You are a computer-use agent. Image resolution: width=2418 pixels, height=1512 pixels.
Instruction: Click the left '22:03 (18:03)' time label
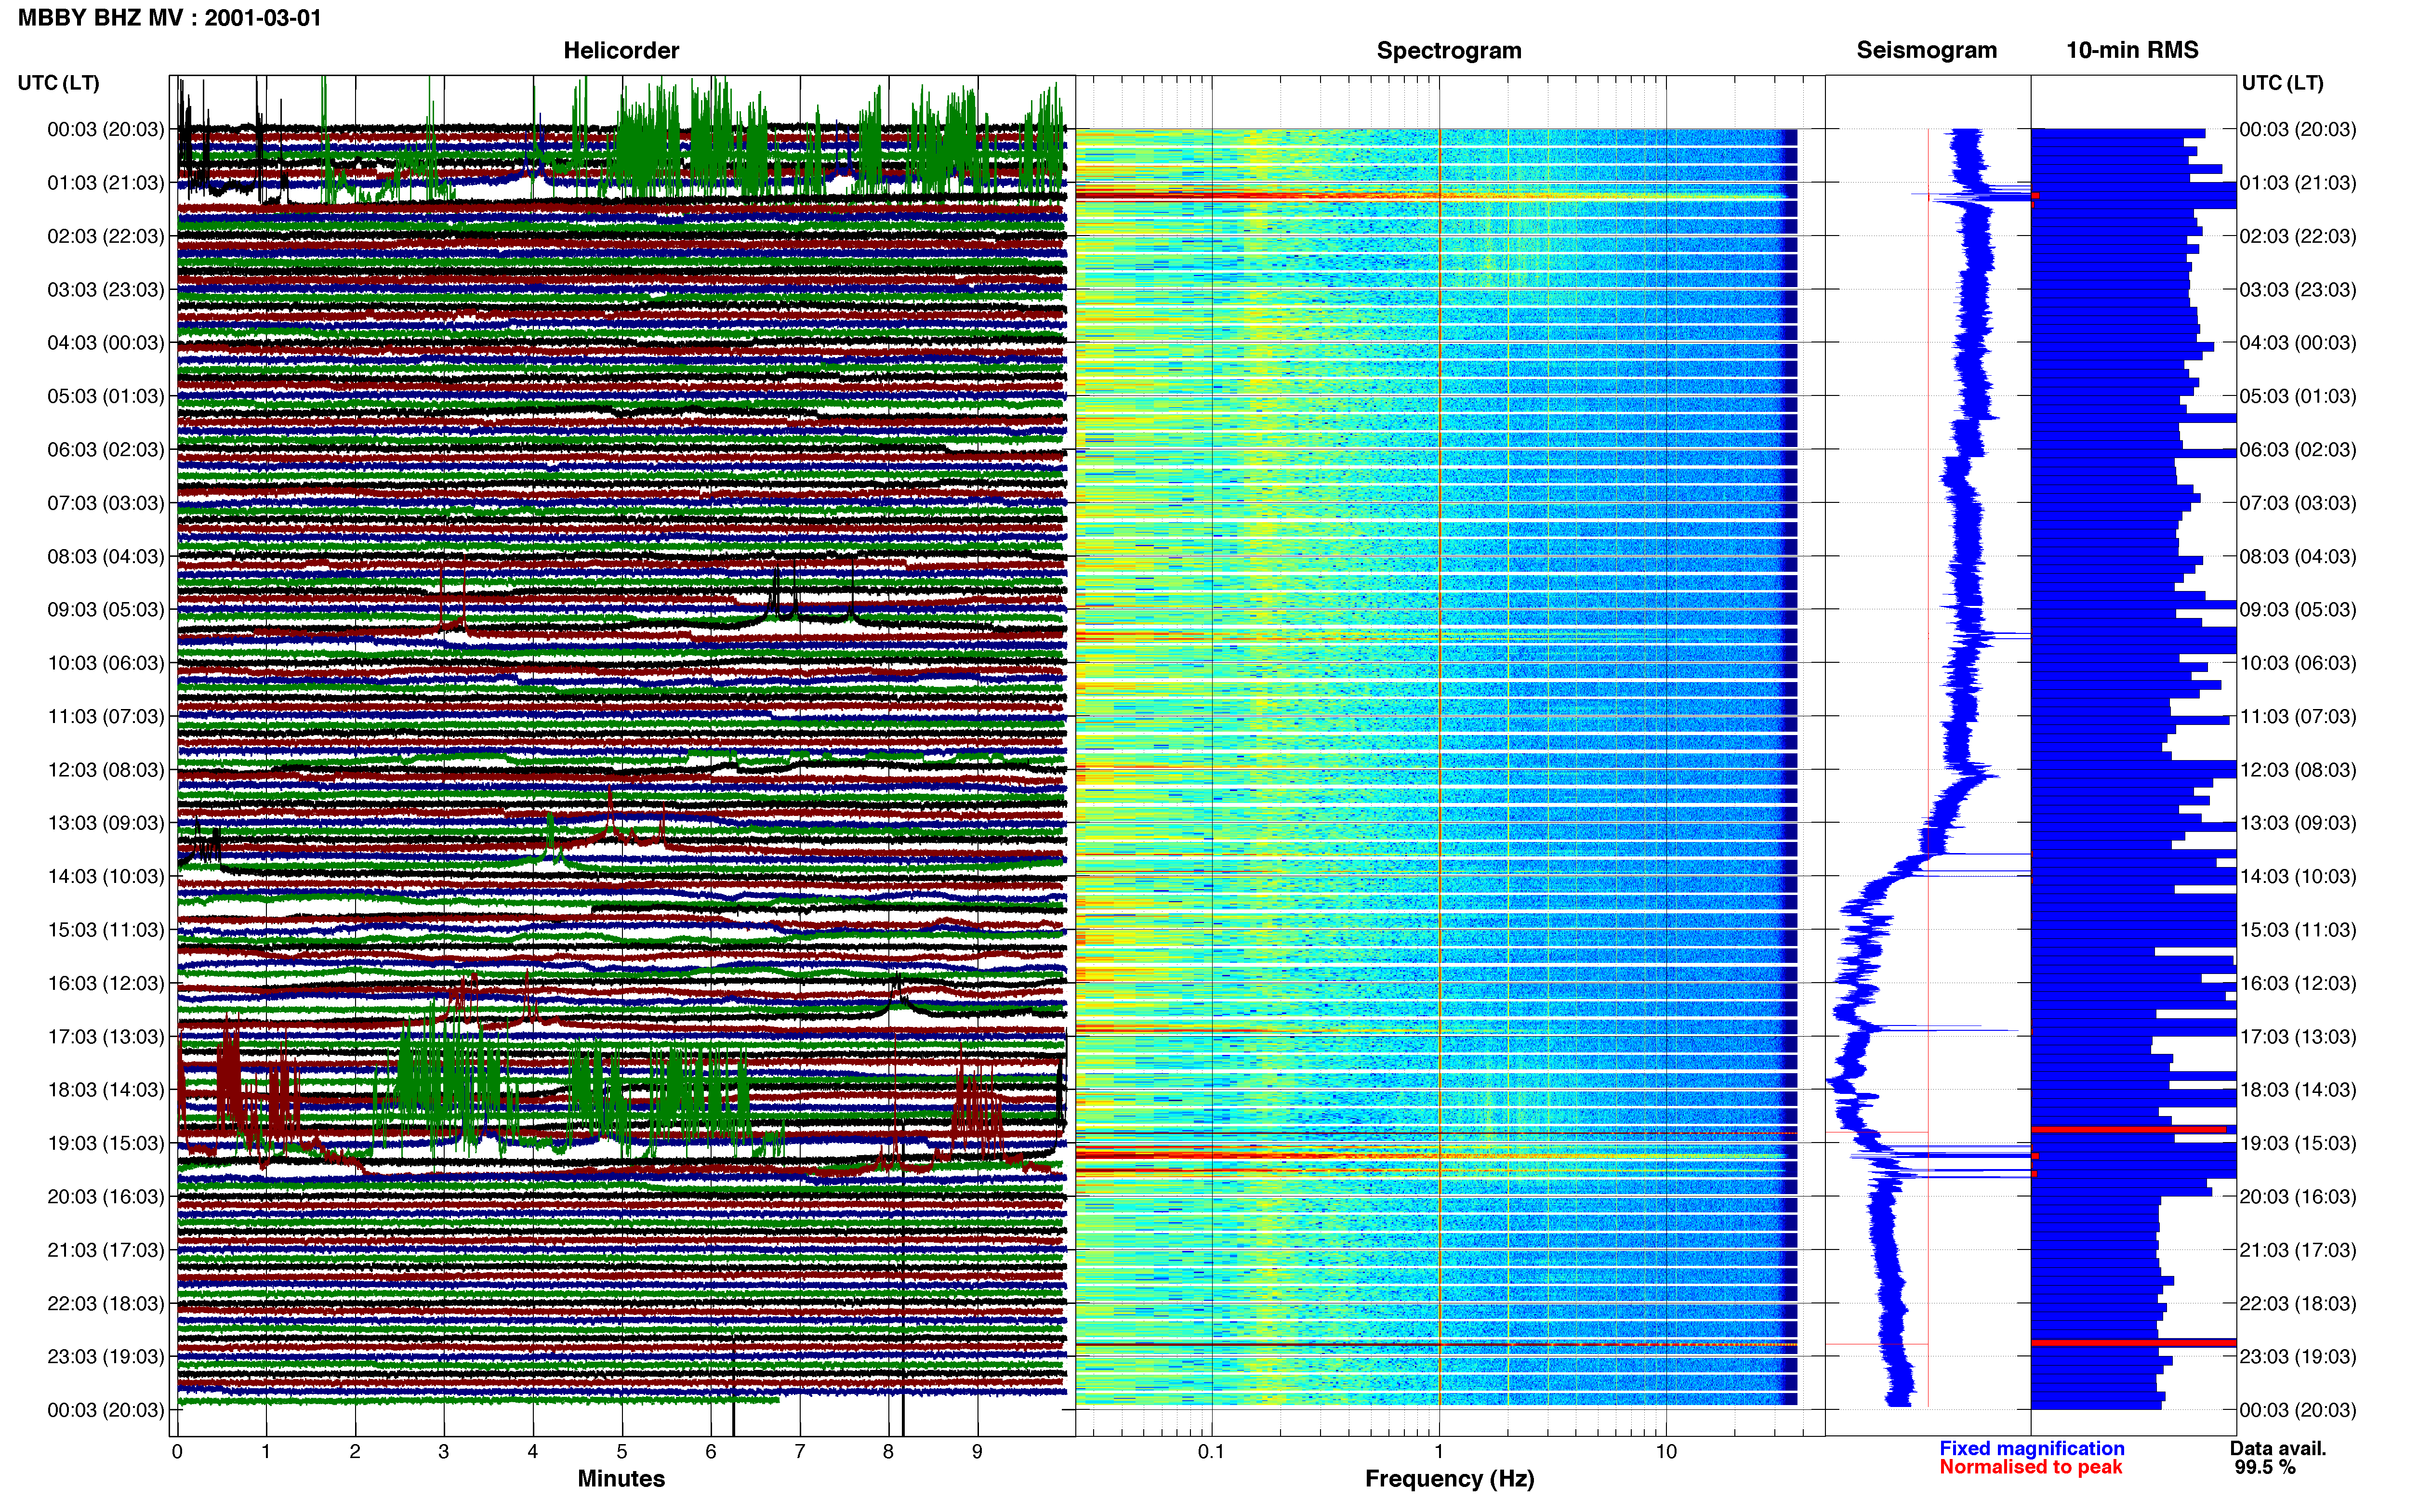[x=106, y=1304]
